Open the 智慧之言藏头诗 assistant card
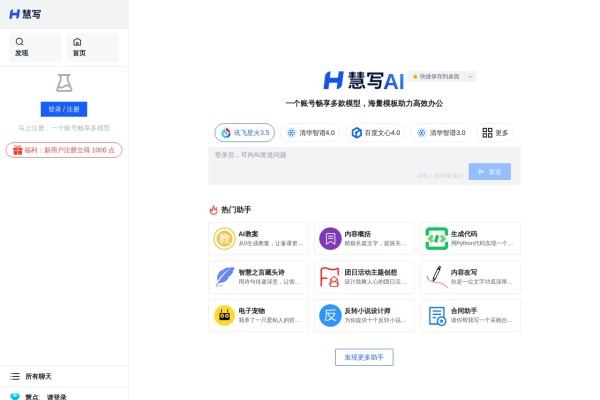This screenshot has height=400, width=600. [x=258, y=277]
